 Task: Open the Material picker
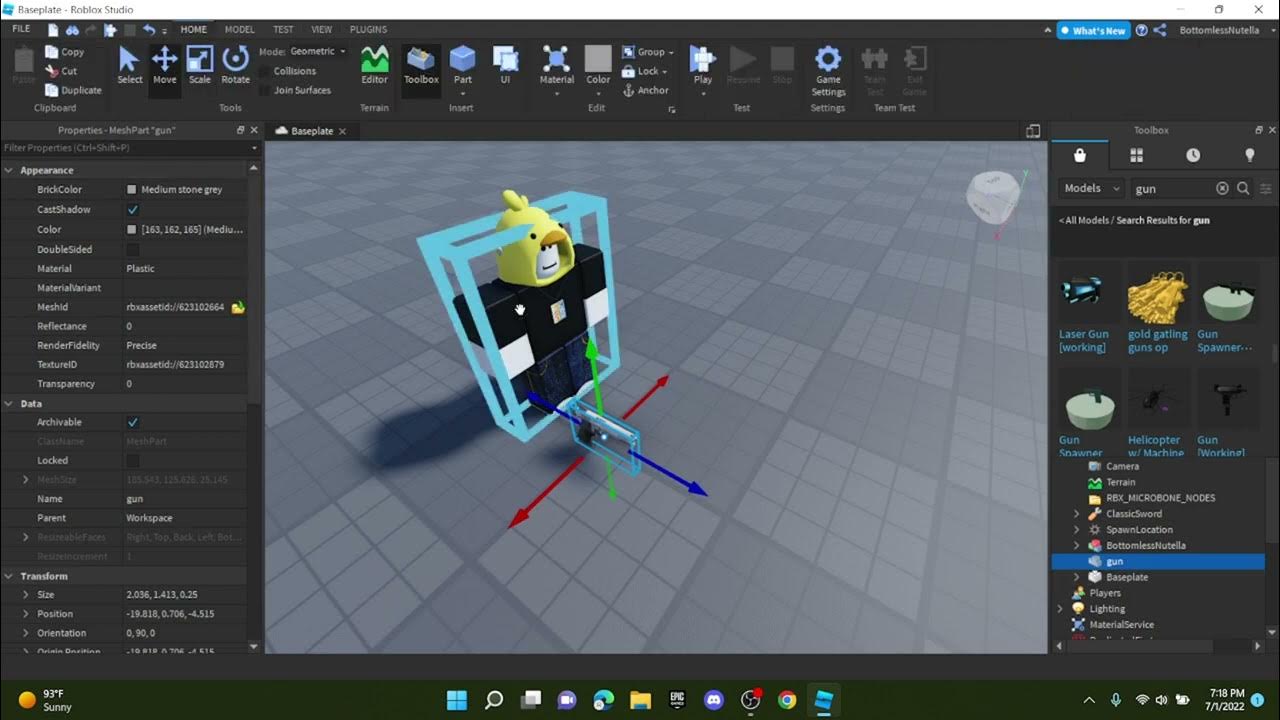click(557, 65)
